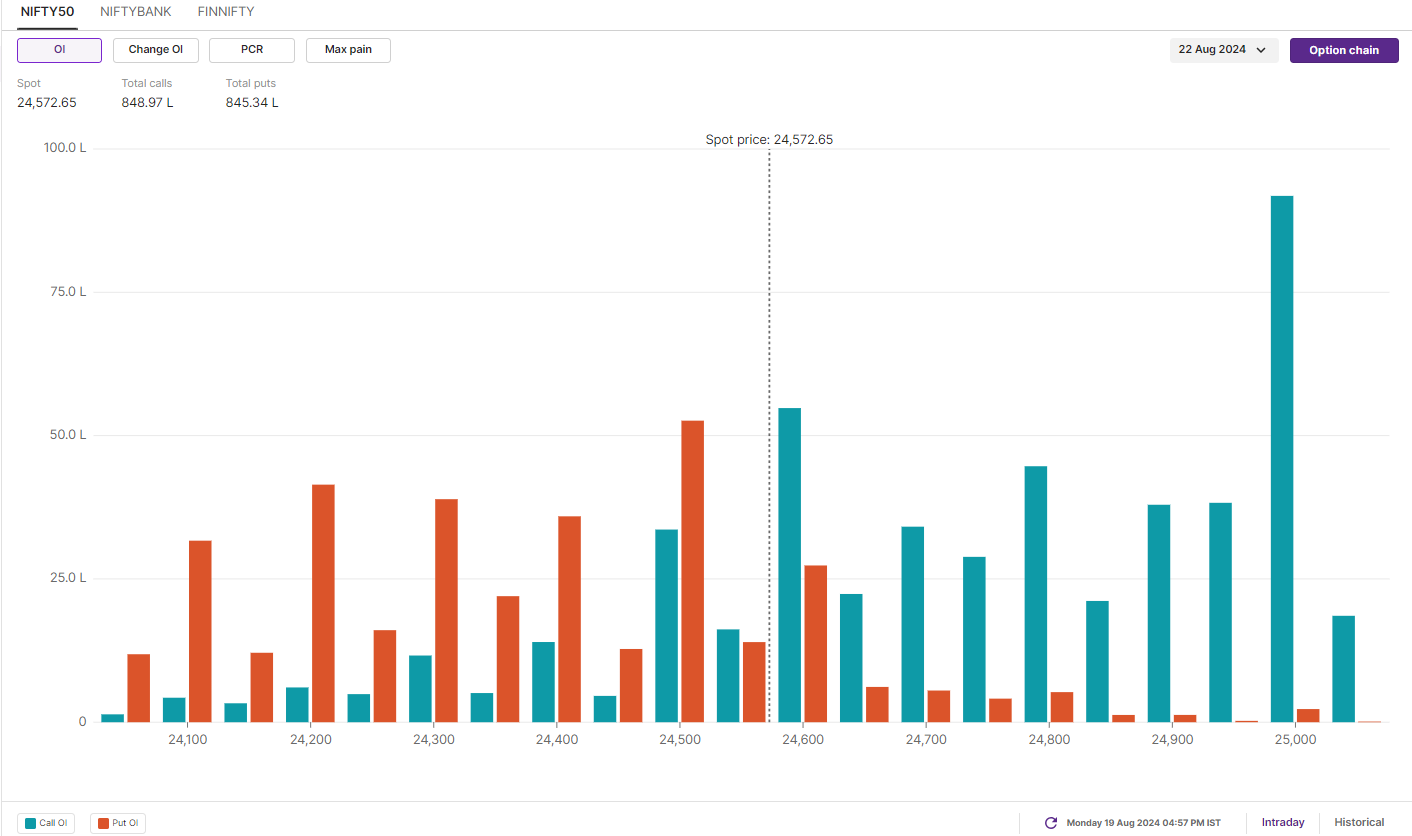Click the Spot price label above chart
This screenshot has width=1412, height=836.
point(769,140)
